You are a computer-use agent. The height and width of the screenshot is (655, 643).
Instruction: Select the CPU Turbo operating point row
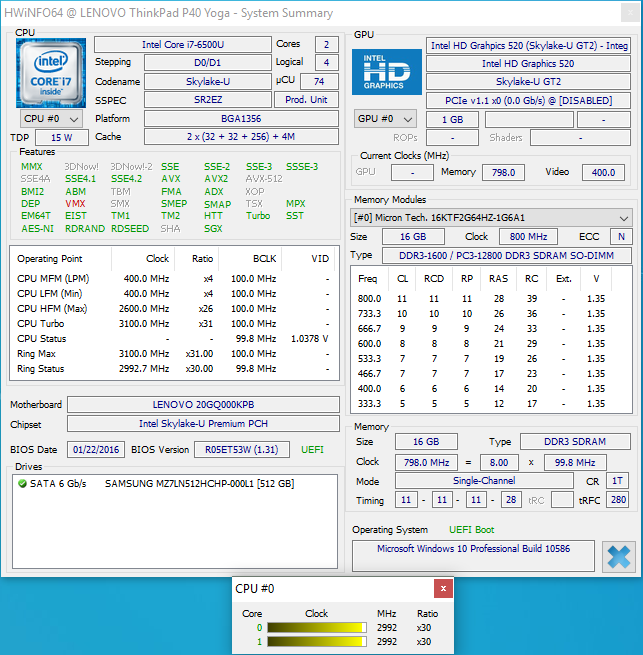coord(174,324)
